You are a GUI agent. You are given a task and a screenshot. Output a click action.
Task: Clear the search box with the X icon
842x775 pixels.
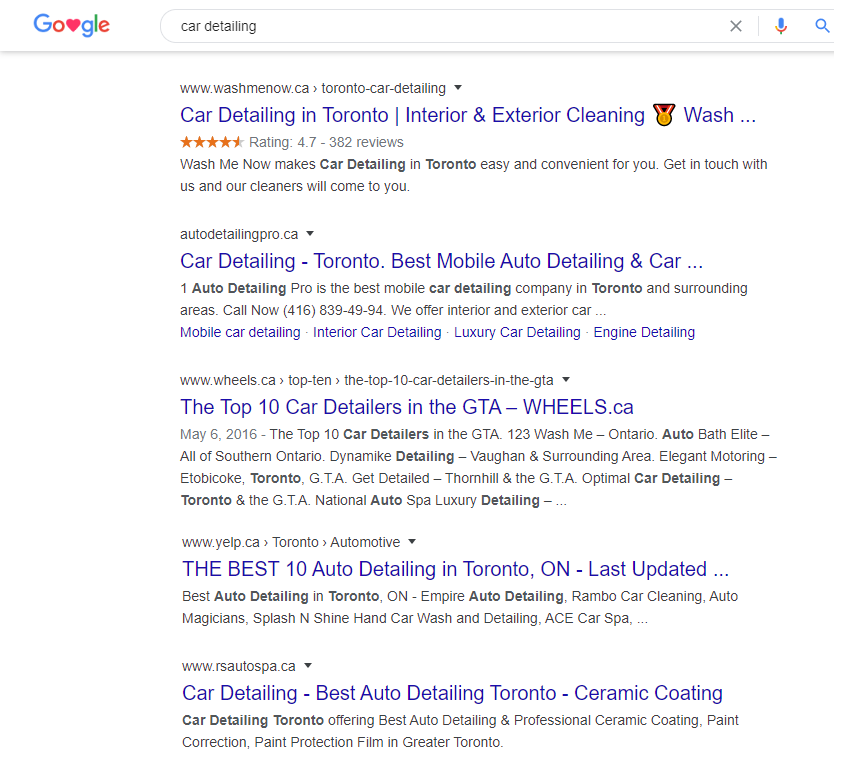click(736, 26)
